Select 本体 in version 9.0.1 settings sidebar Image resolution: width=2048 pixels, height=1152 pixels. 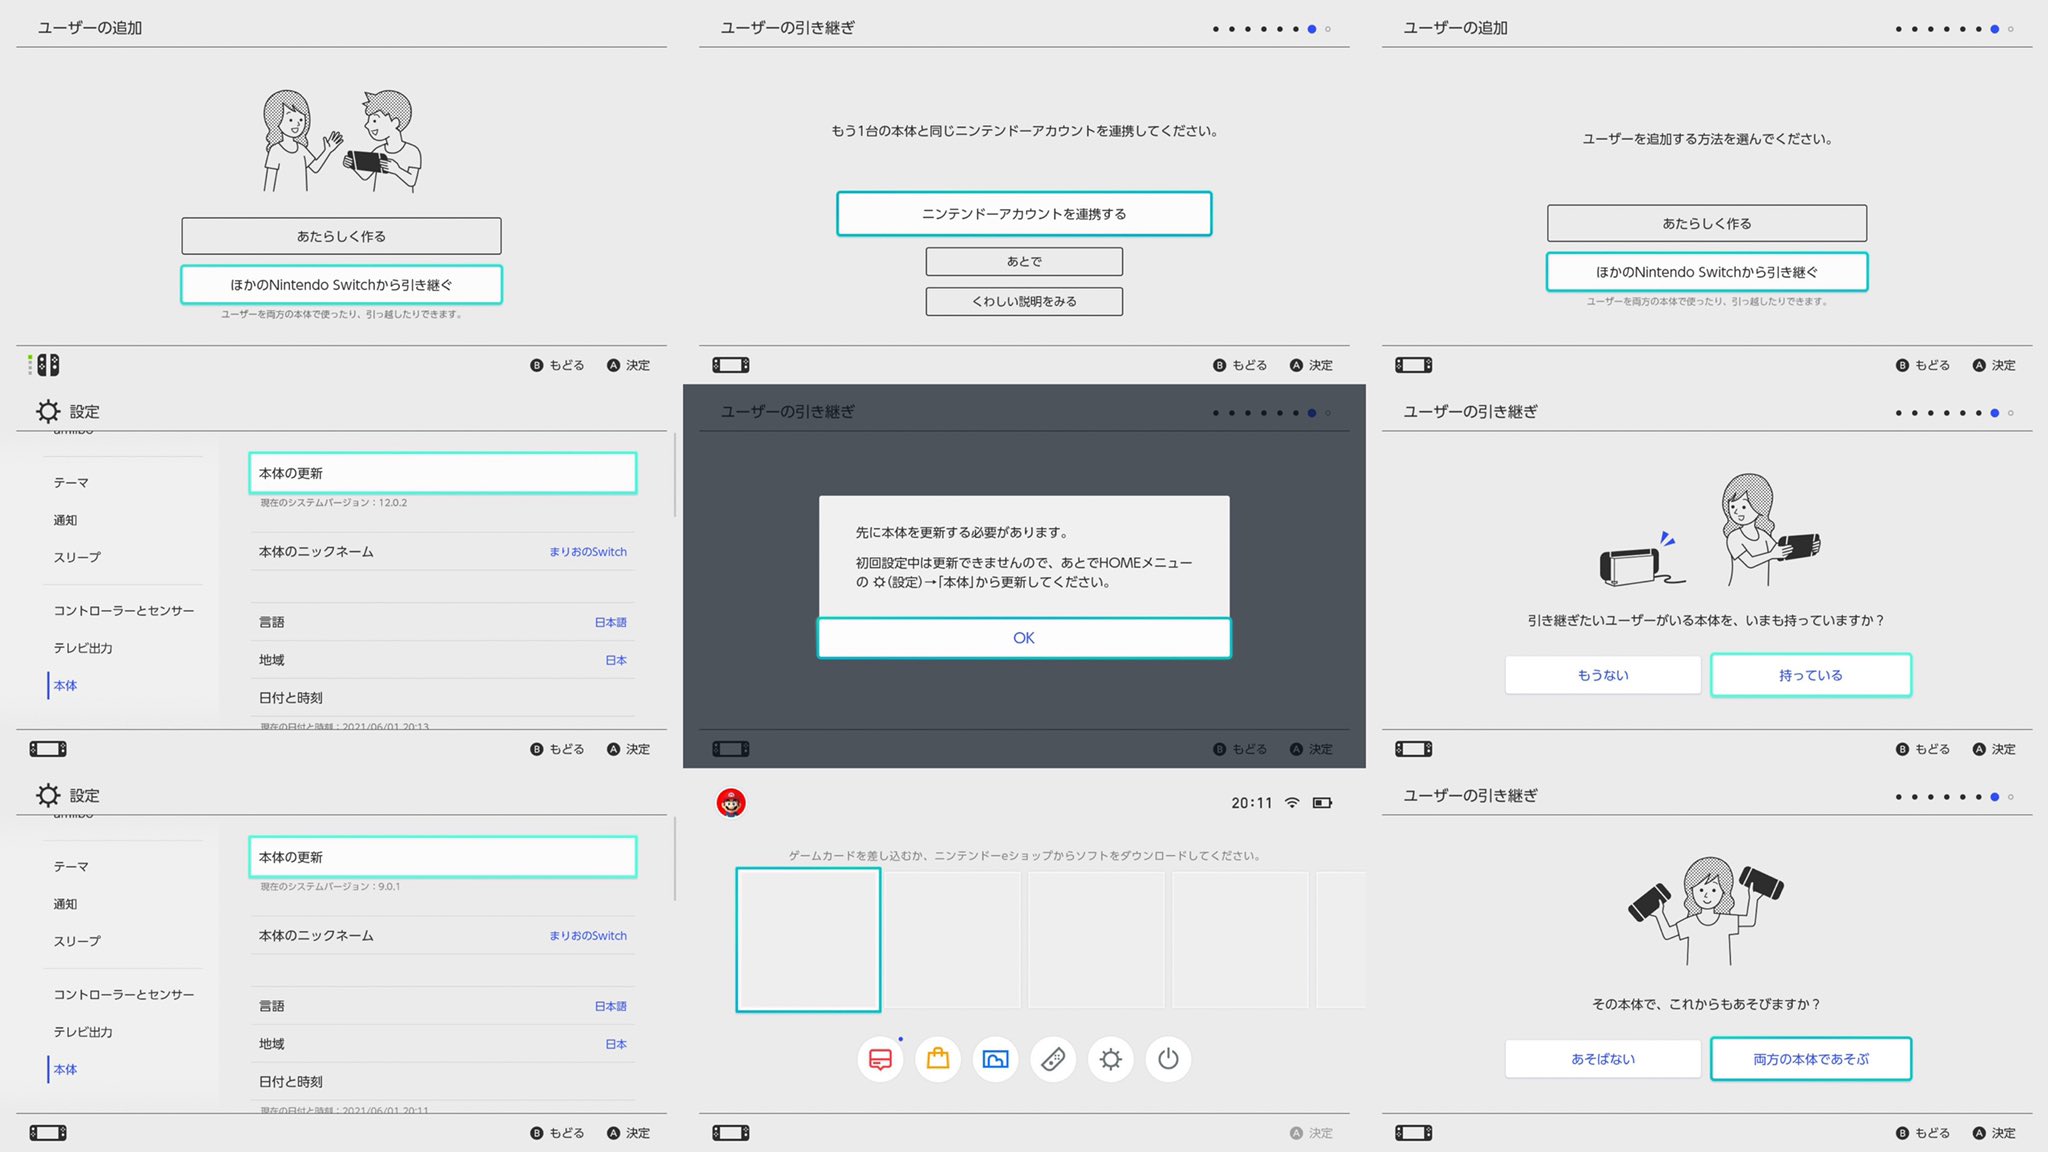[x=65, y=1069]
